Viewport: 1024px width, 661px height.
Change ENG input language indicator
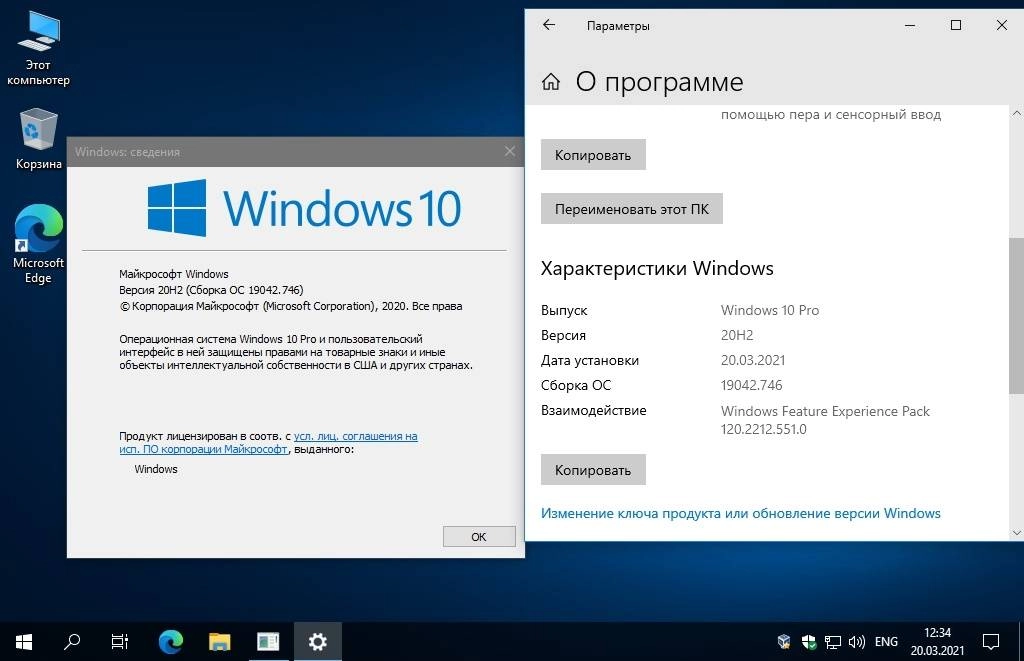[886, 642]
